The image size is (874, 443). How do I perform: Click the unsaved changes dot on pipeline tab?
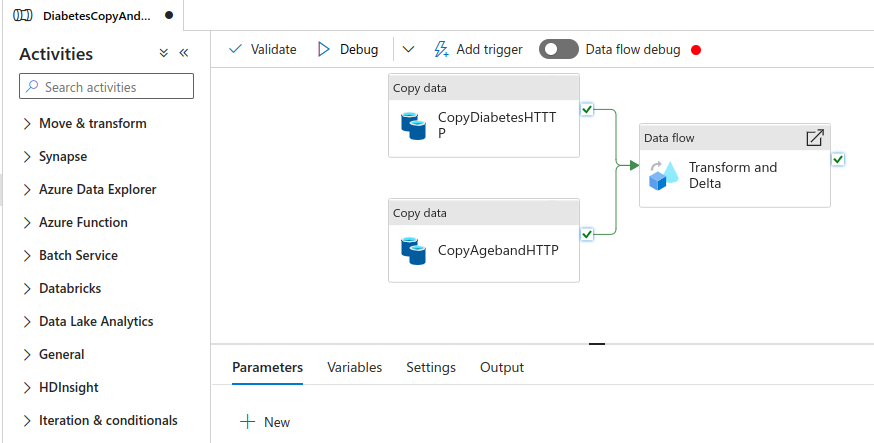(x=169, y=16)
